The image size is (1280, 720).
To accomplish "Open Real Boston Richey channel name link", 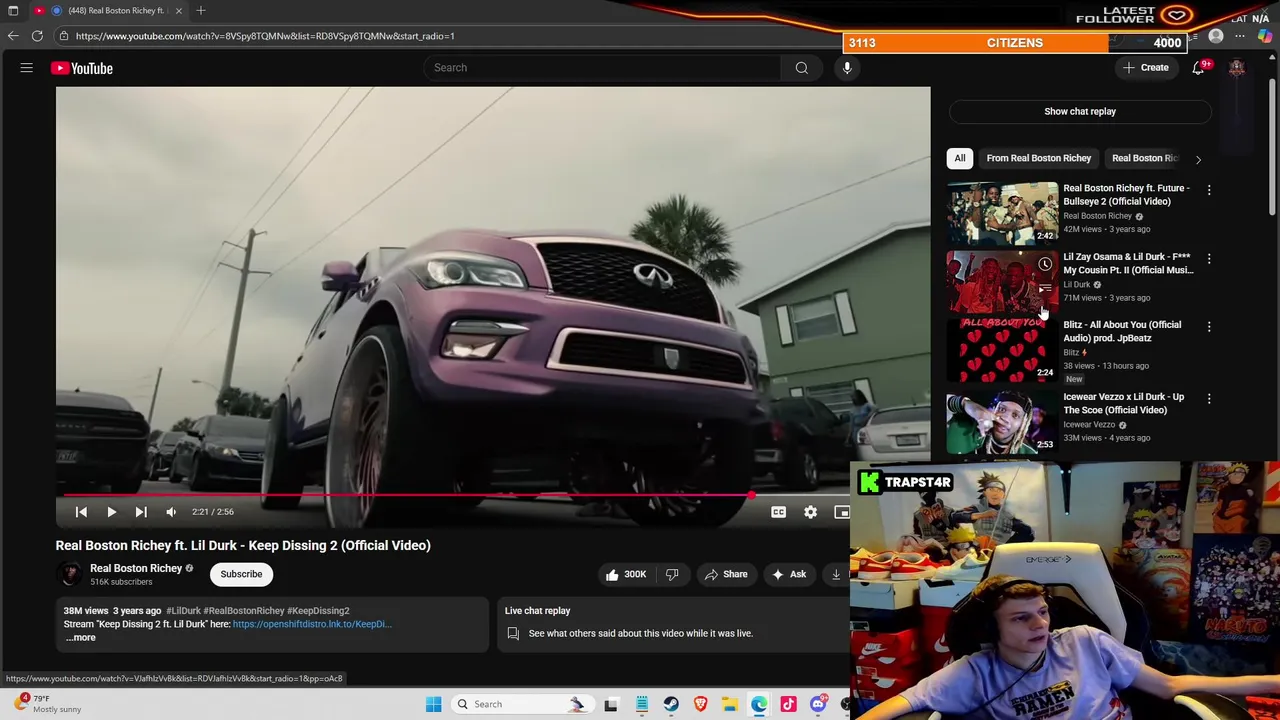I will click(x=136, y=568).
